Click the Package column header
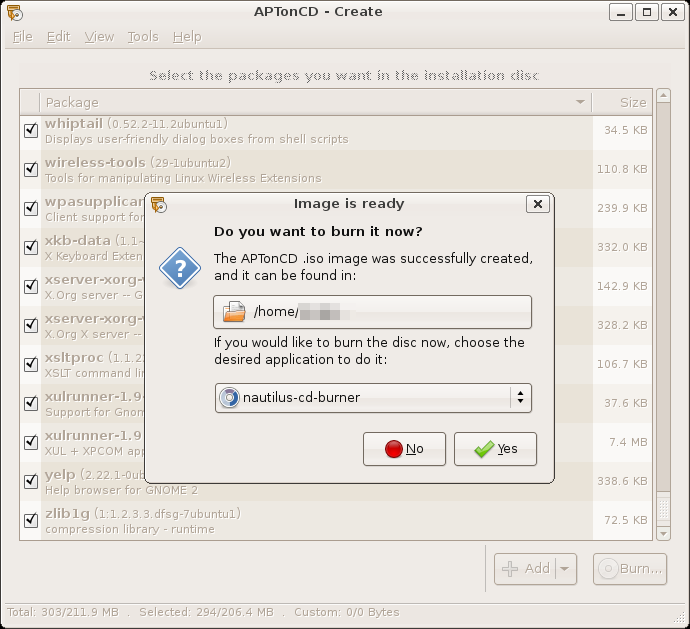 pyautogui.click(x=316, y=102)
